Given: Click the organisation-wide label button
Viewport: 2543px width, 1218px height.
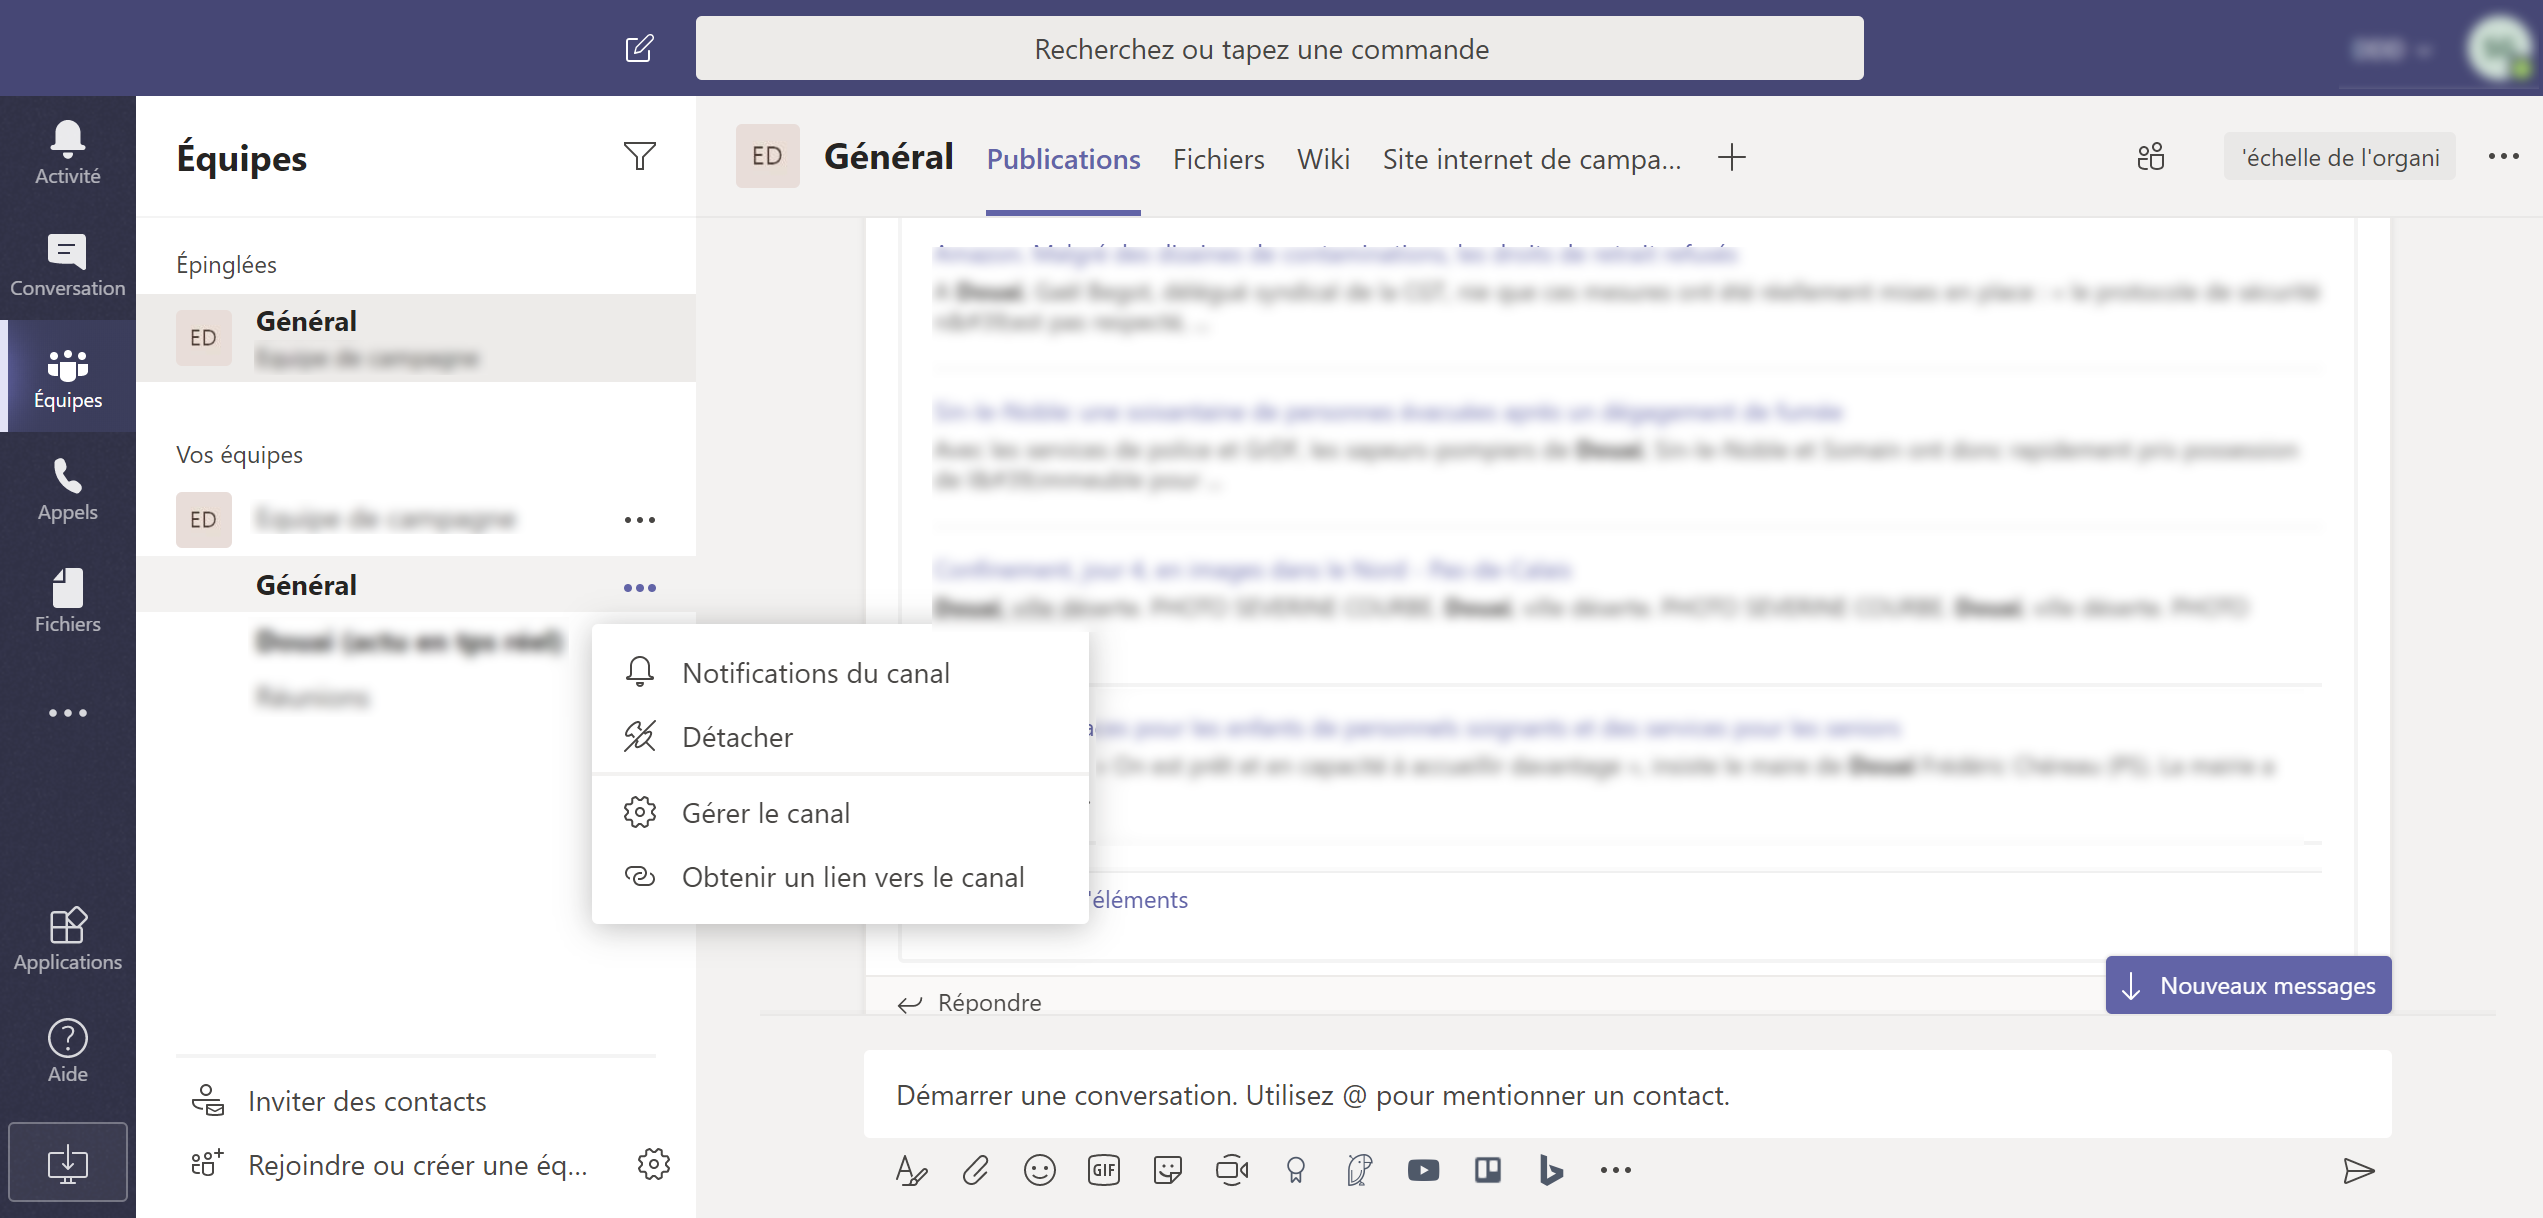Looking at the screenshot, I should point(2339,157).
